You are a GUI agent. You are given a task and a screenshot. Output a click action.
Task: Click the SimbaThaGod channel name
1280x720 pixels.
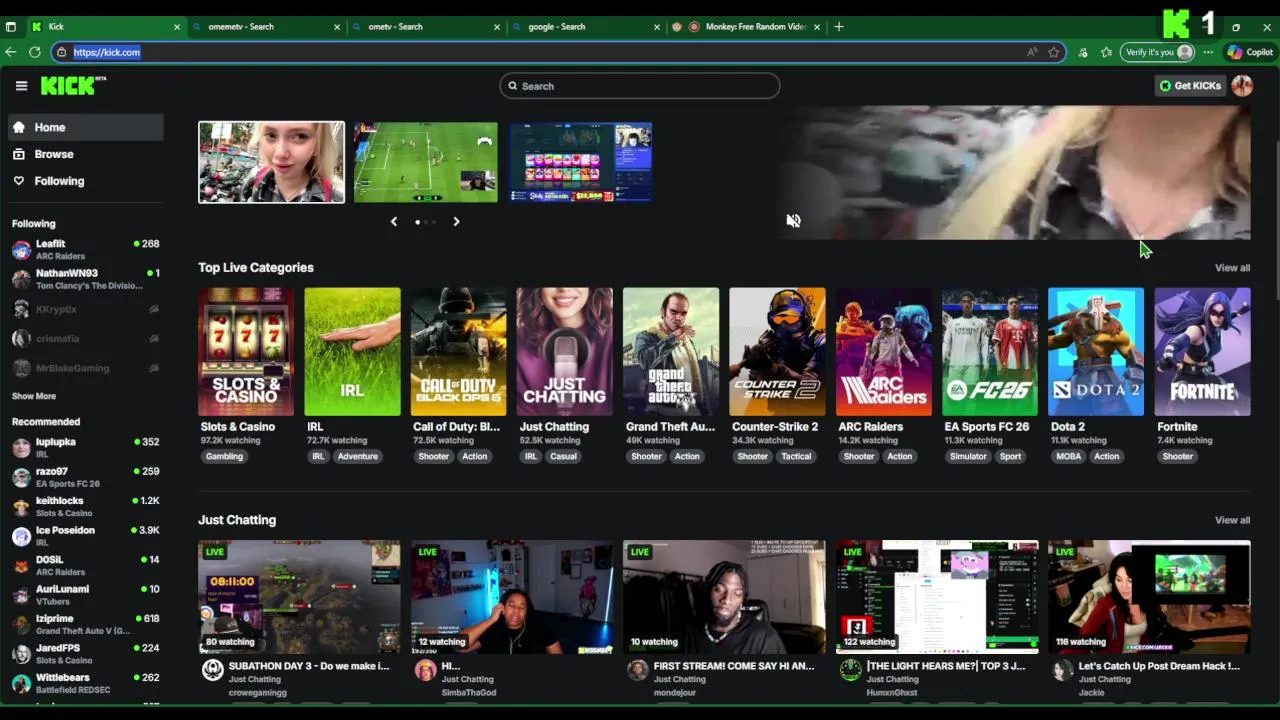469,692
